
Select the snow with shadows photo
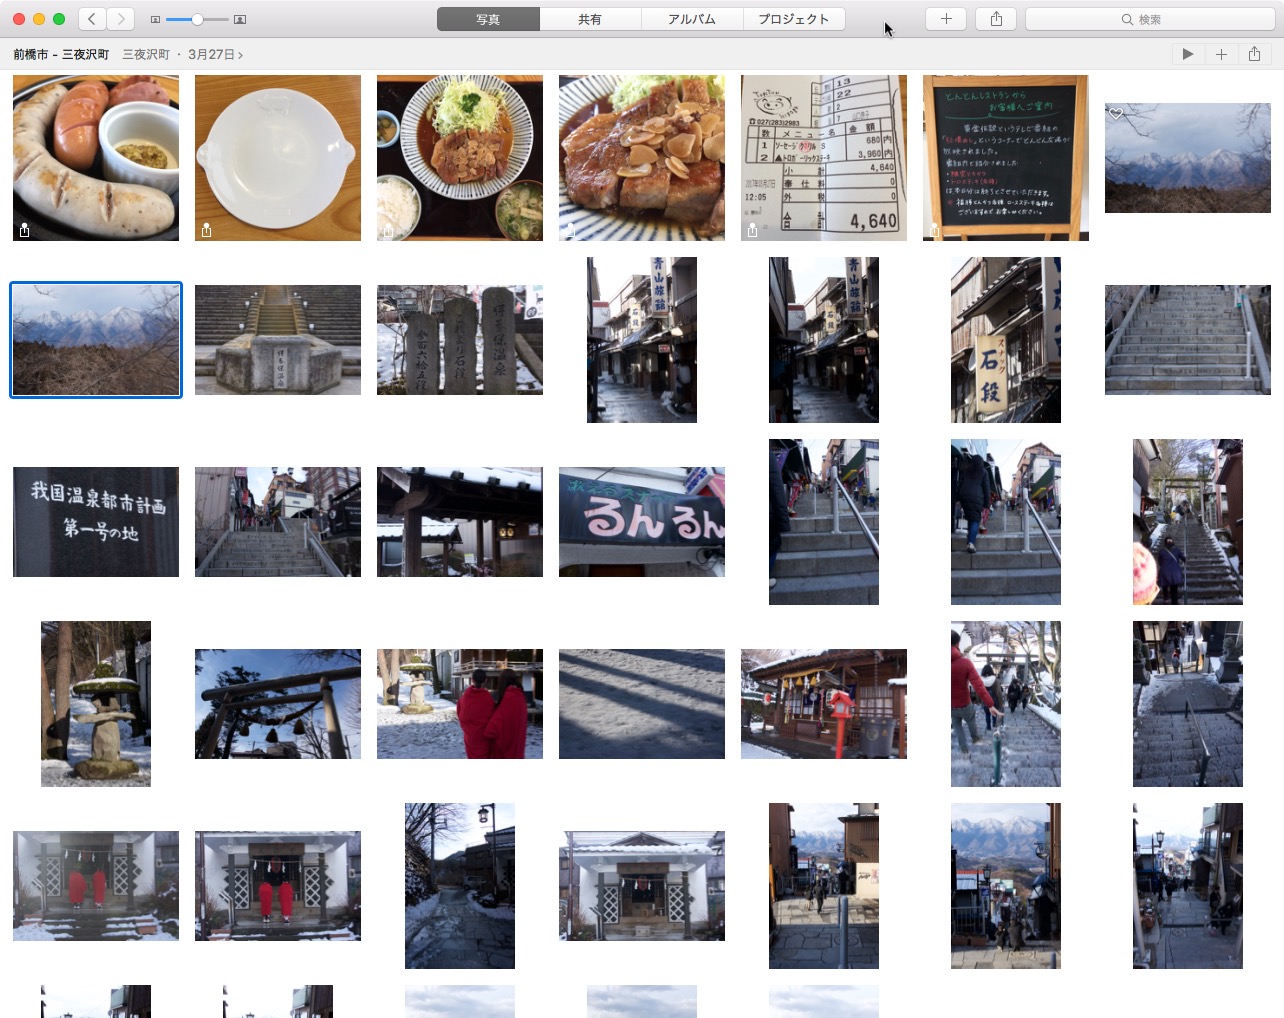(x=642, y=704)
